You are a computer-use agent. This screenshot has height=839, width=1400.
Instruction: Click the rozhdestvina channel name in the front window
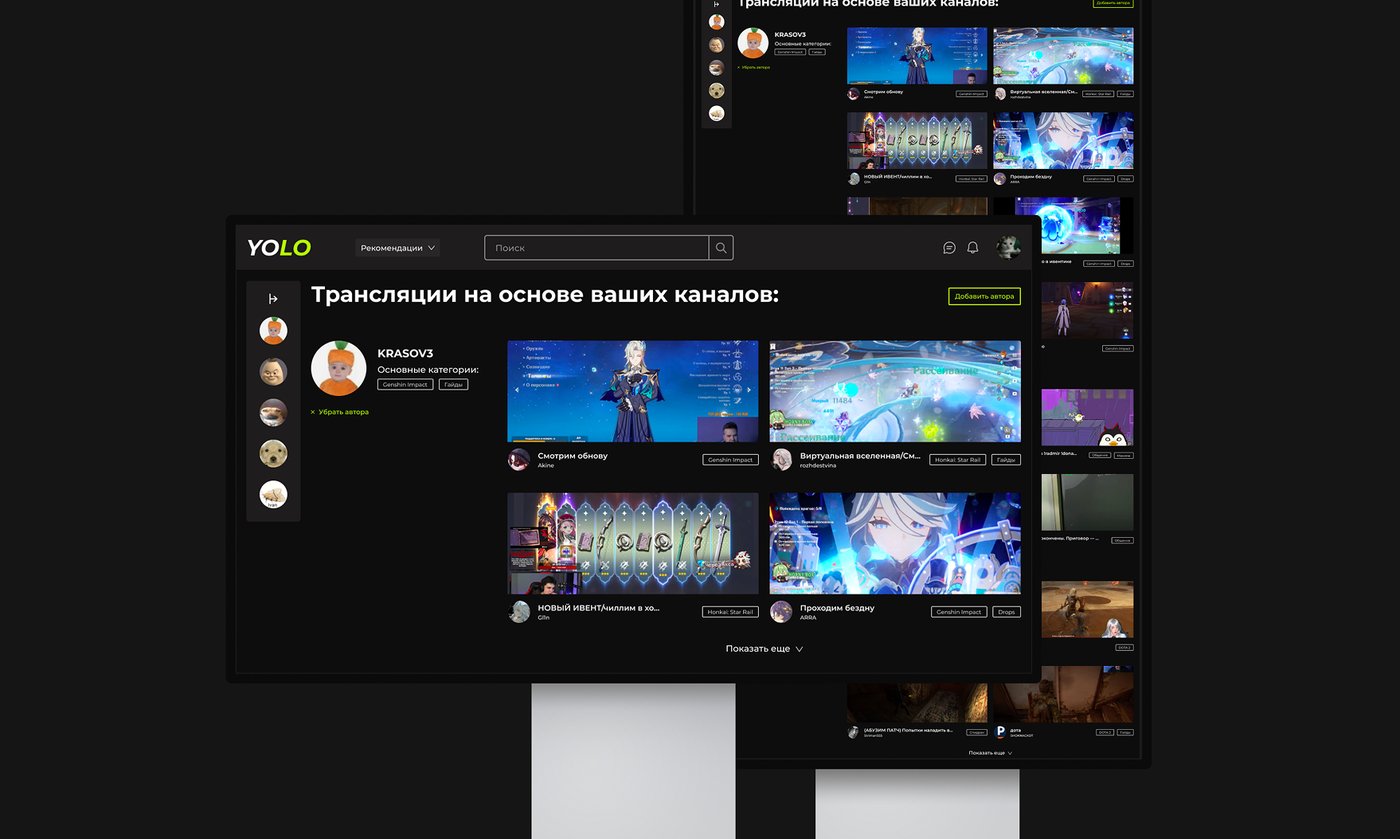[x=818, y=466]
